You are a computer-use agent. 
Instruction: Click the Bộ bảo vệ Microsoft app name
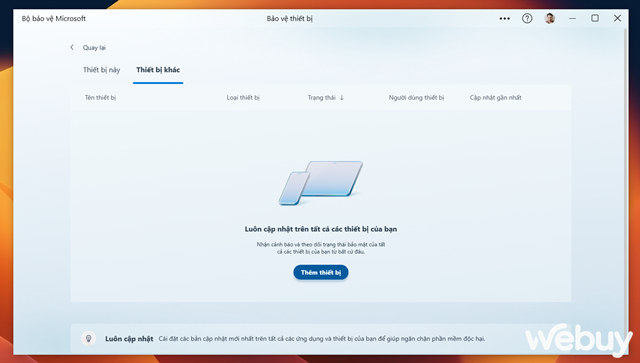[54, 18]
